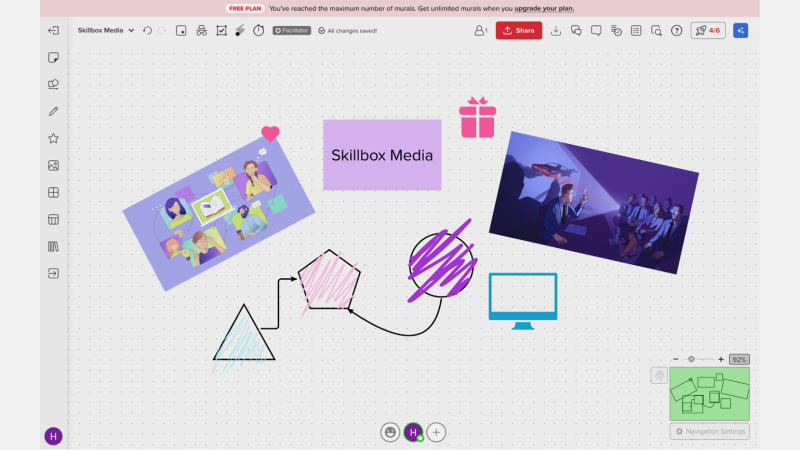The image size is (800, 450).
Task: Select the blue monitor icon on canvas
Action: [x=523, y=301]
